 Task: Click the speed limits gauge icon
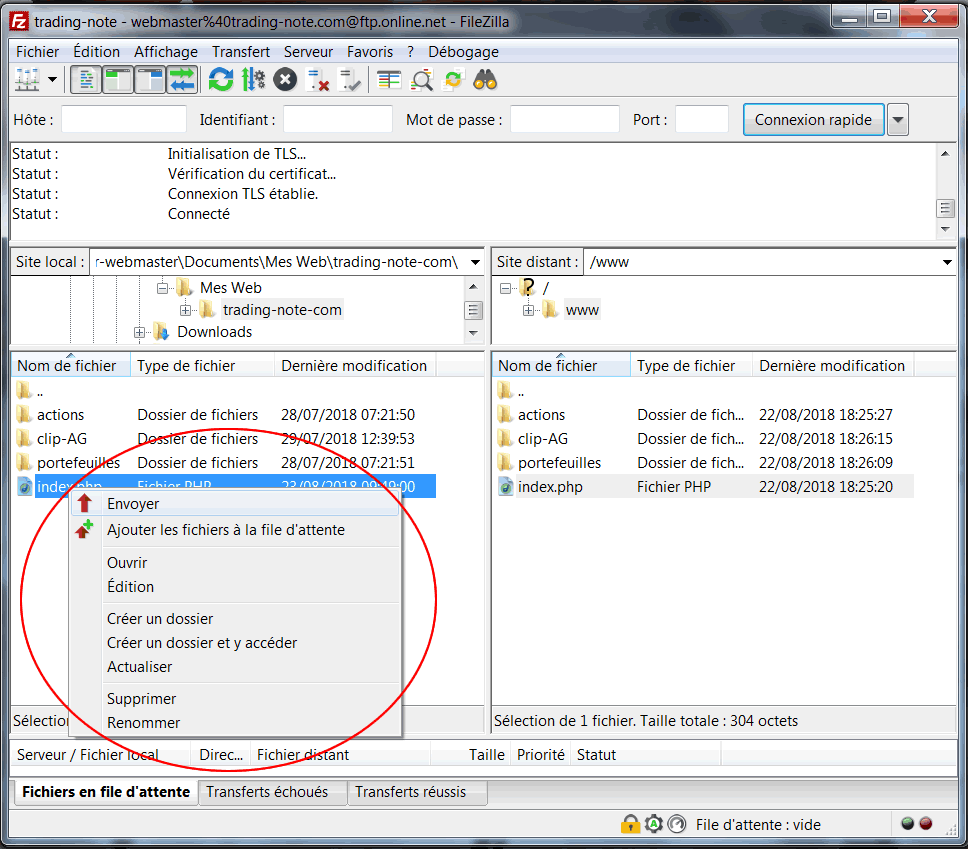(677, 824)
